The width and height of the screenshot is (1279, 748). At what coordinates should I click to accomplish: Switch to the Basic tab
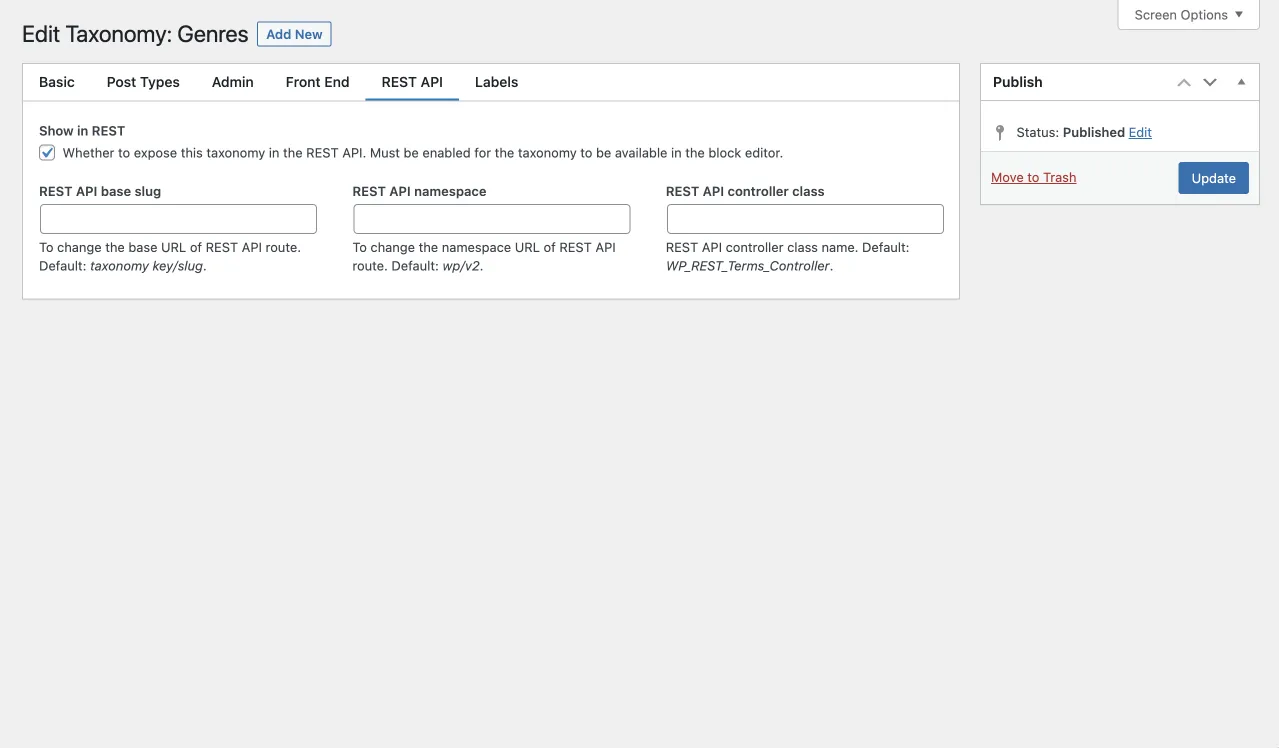click(57, 82)
